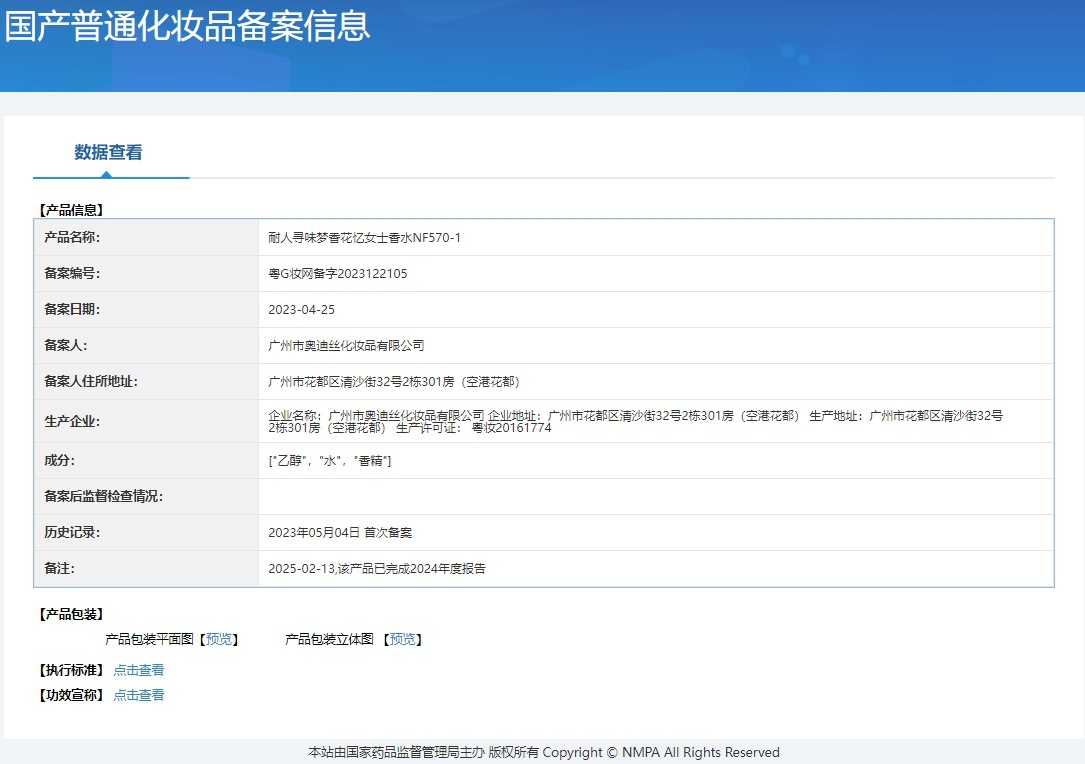
Task: Open 点击查看 link next to 功效宣称
Action: coord(139,695)
